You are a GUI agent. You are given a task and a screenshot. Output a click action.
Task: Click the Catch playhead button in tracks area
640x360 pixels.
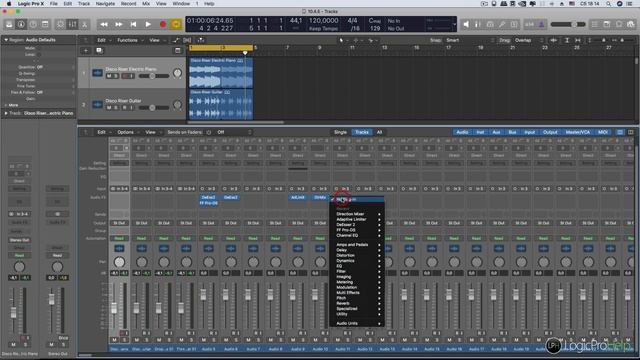pos(201,40)
